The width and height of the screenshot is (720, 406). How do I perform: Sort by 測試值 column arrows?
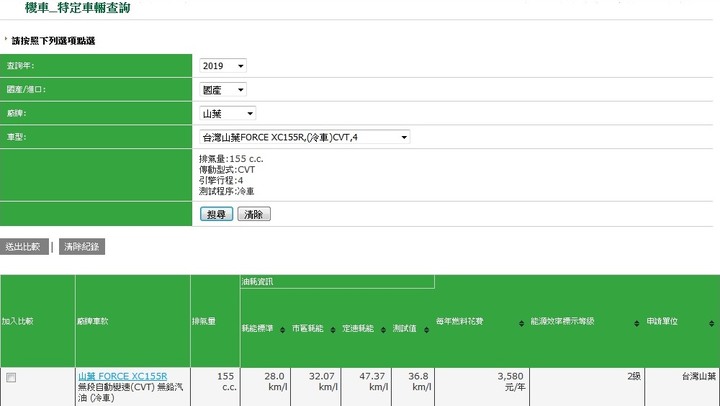click(x=427, y=330)
